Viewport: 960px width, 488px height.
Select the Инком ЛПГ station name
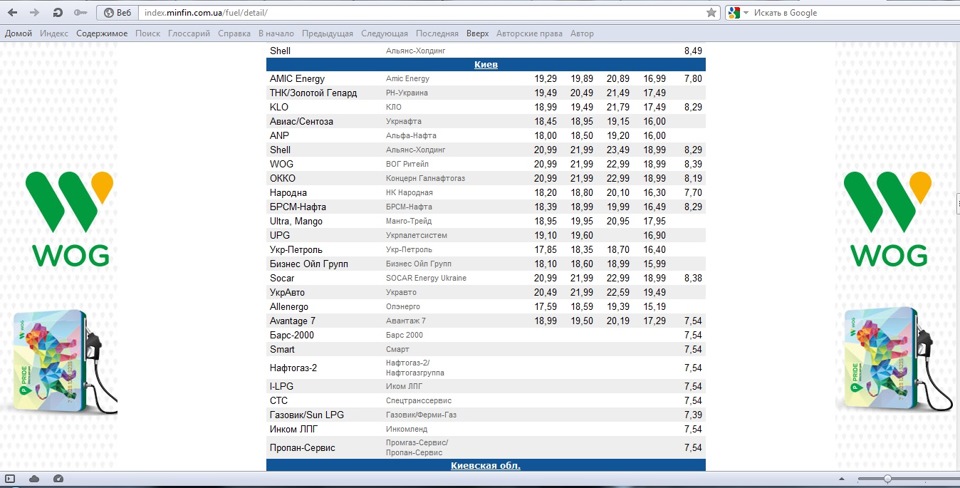pos(293,429)
